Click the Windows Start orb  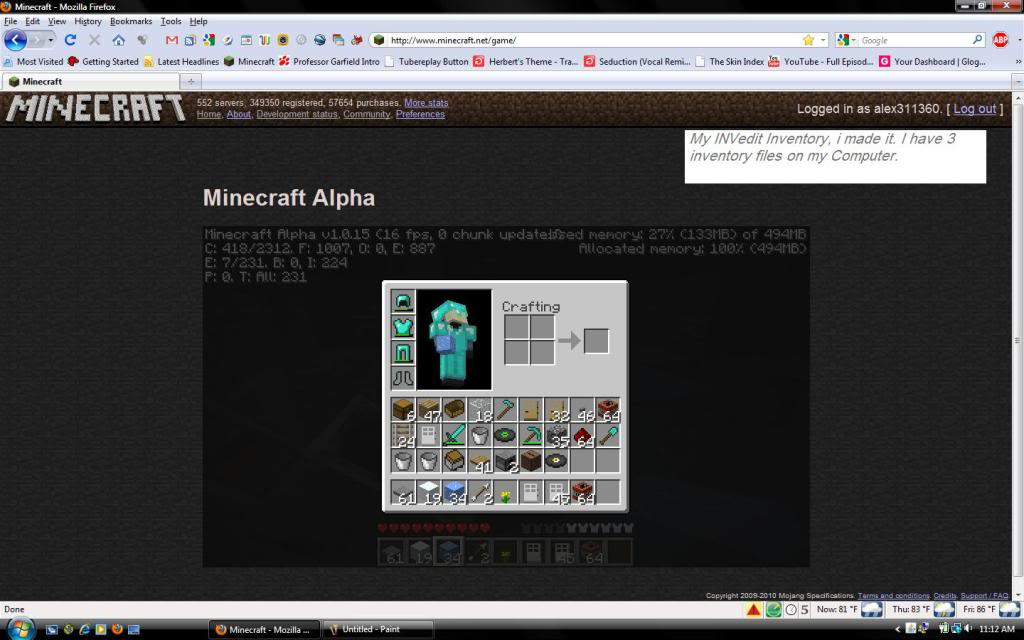20,629
